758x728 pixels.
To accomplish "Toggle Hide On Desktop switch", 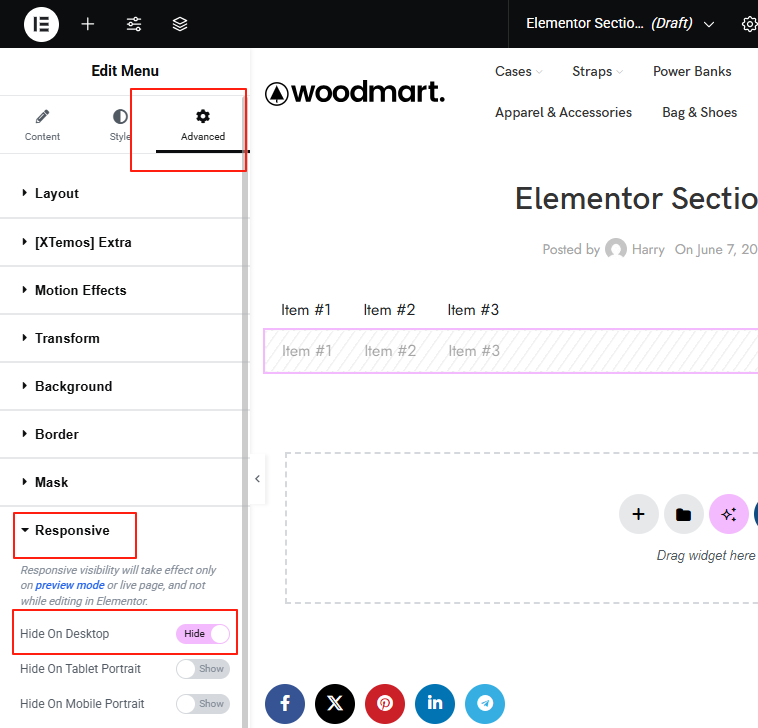I will click(203, 634).
